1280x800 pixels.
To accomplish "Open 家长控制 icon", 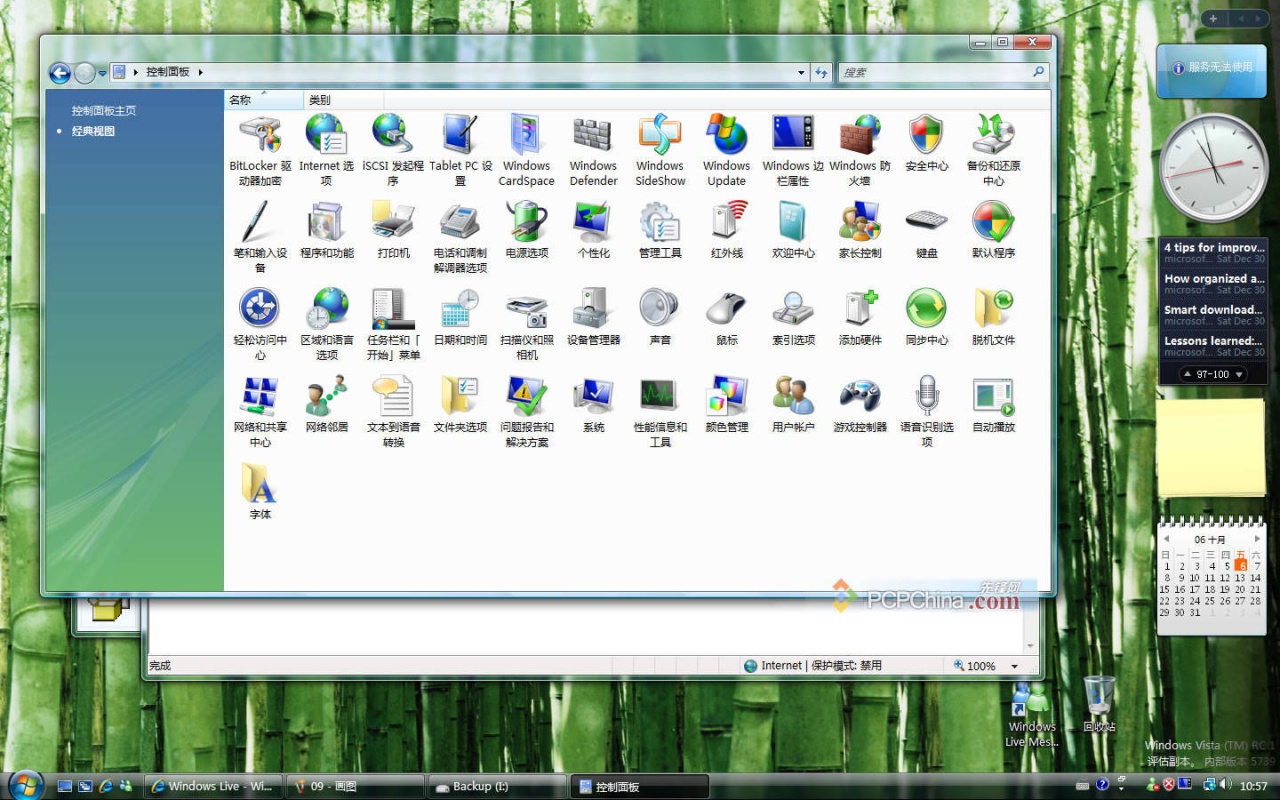I will click(x=860, y=221).
